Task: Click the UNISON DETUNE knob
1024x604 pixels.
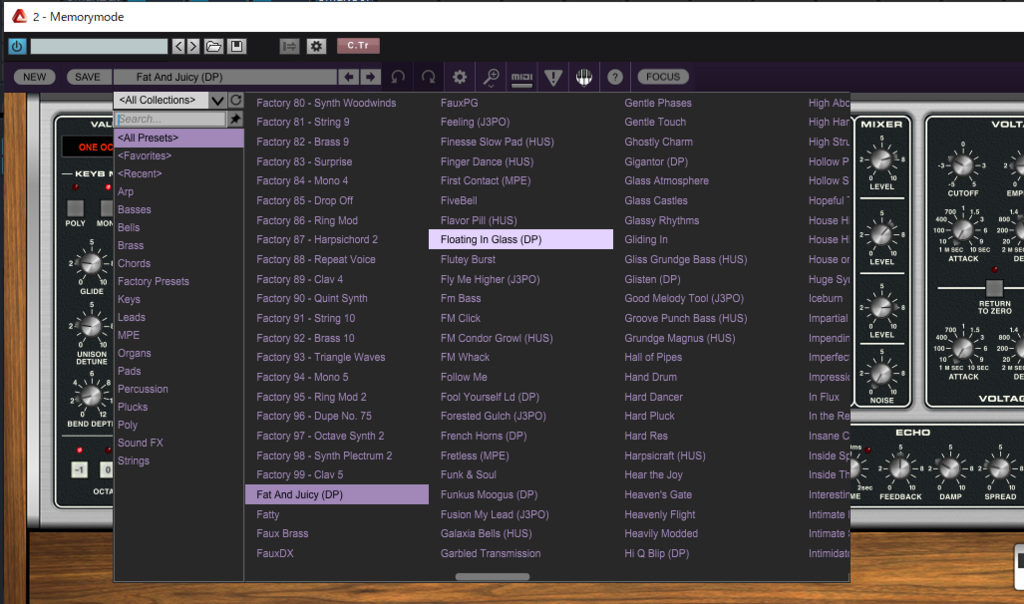Action: (x=90, y=325)
